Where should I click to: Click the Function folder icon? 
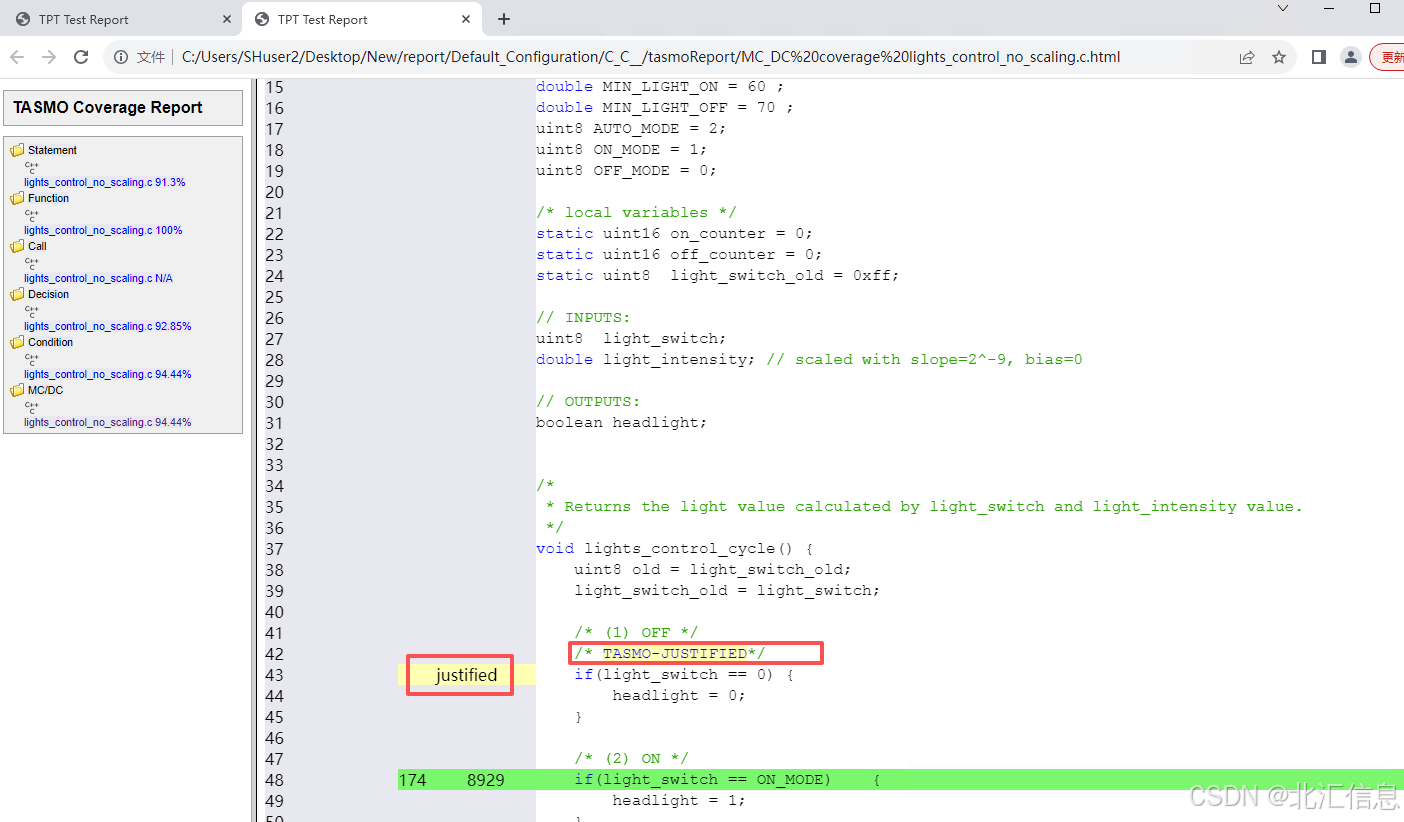(x=17, y=198)
